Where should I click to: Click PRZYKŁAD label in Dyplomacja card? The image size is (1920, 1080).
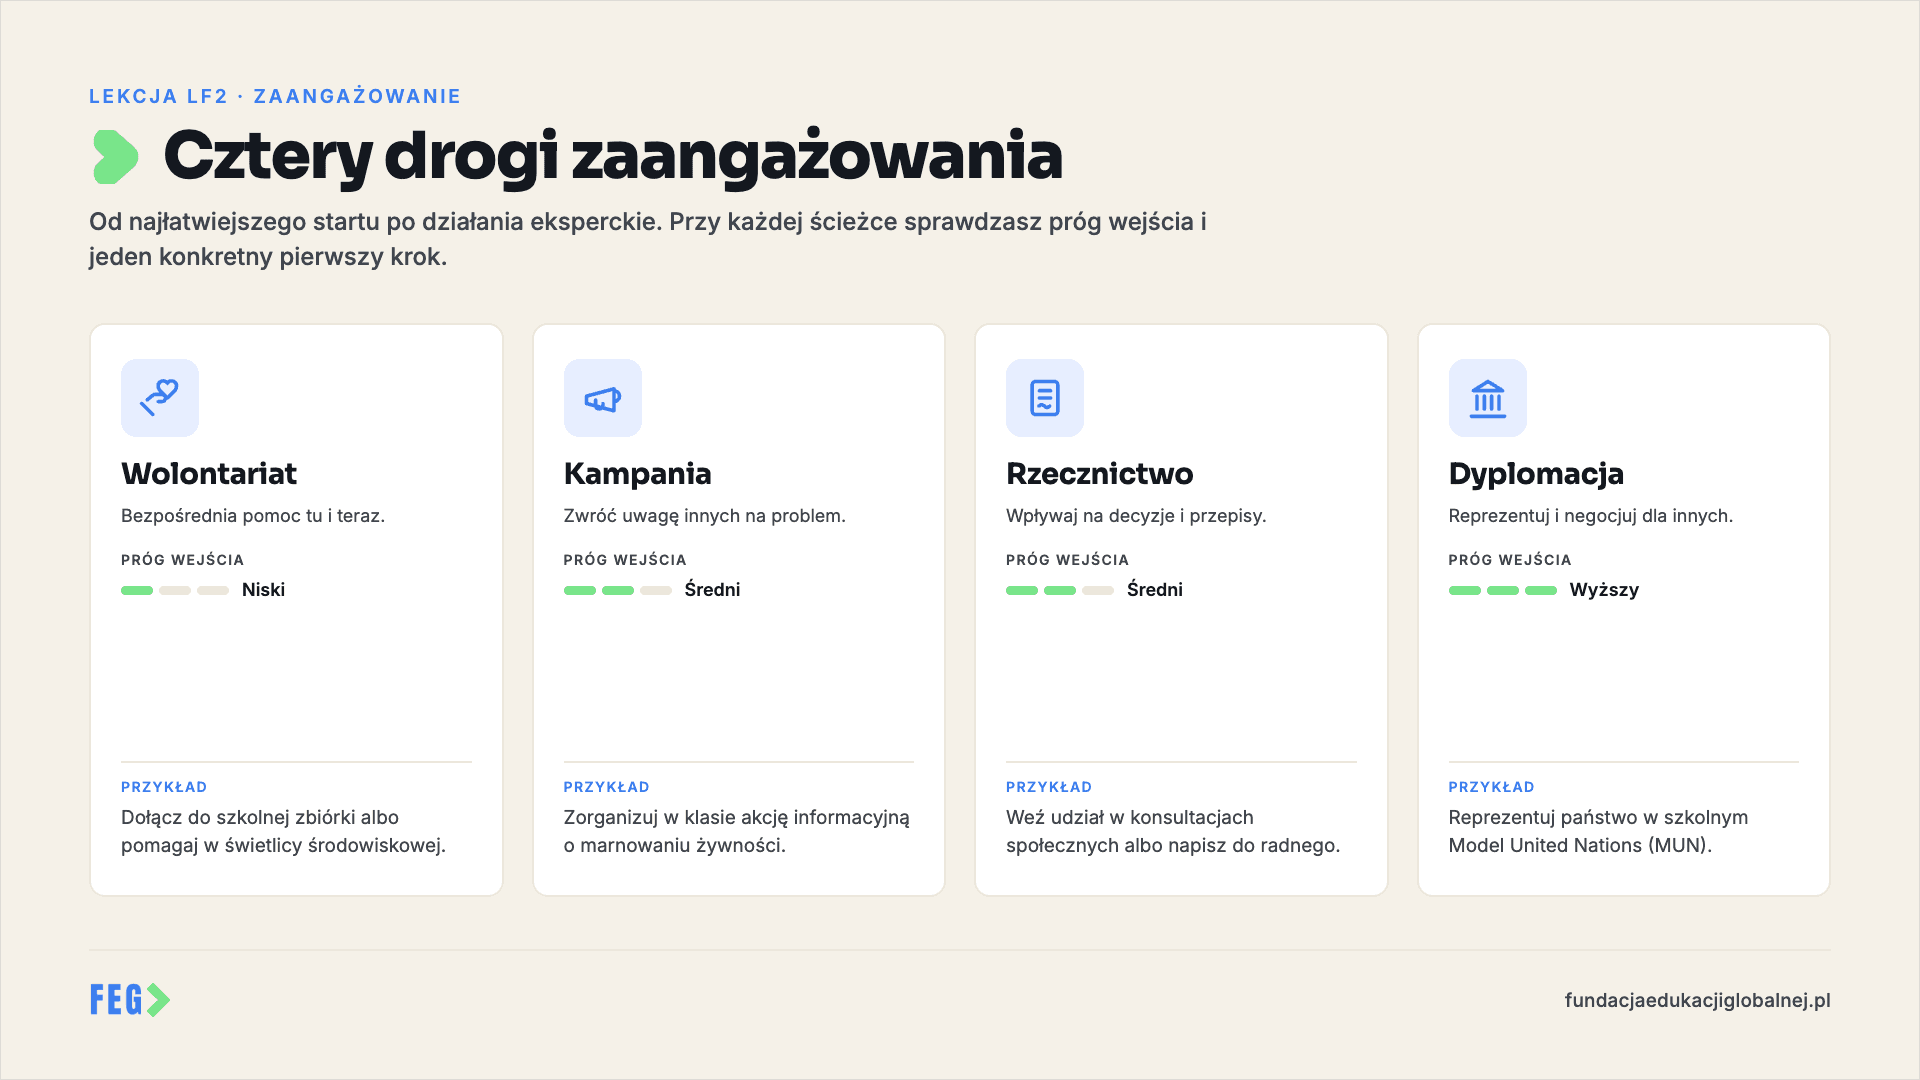(x=1492, y=787)
